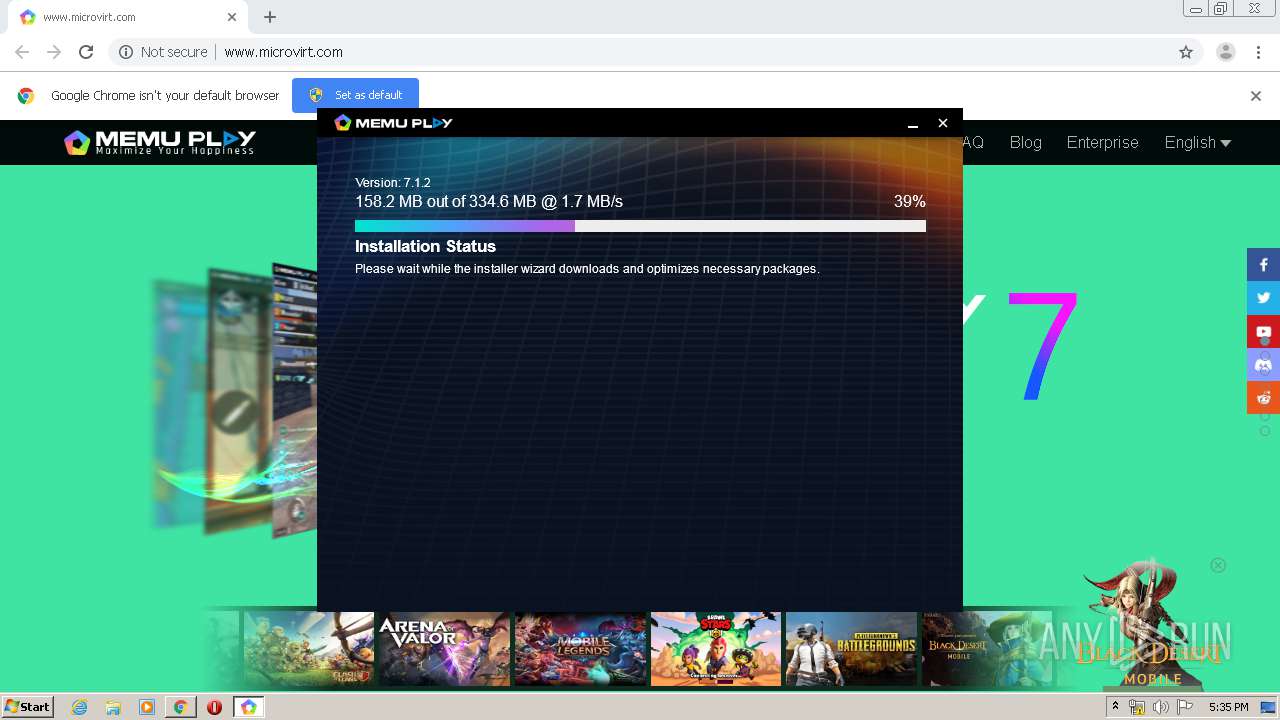Image resolution: width=1280 pixels, height=720 pixels.
Task: Open the FAQ menu item
Action: coord(973,143)
